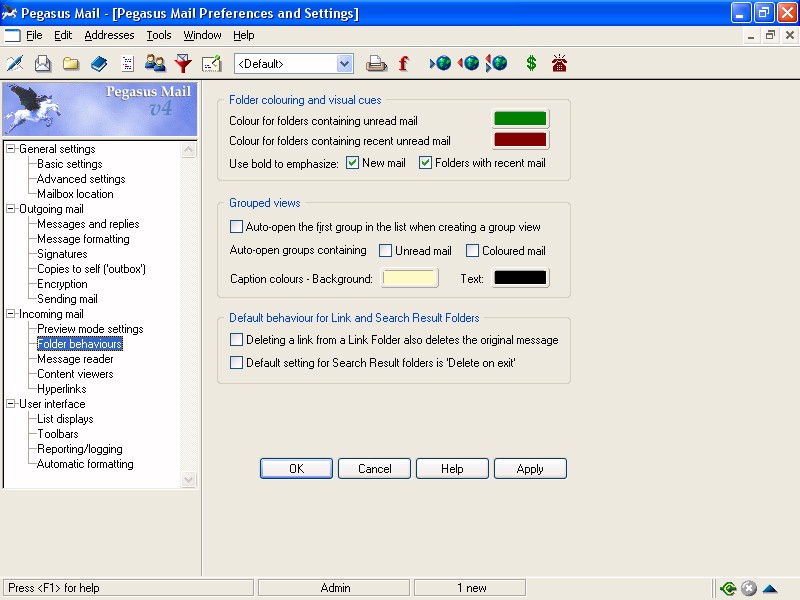Confirm settings with OK button
The image size is (800, 600).
pyautogui.click(x=296, y=468)
